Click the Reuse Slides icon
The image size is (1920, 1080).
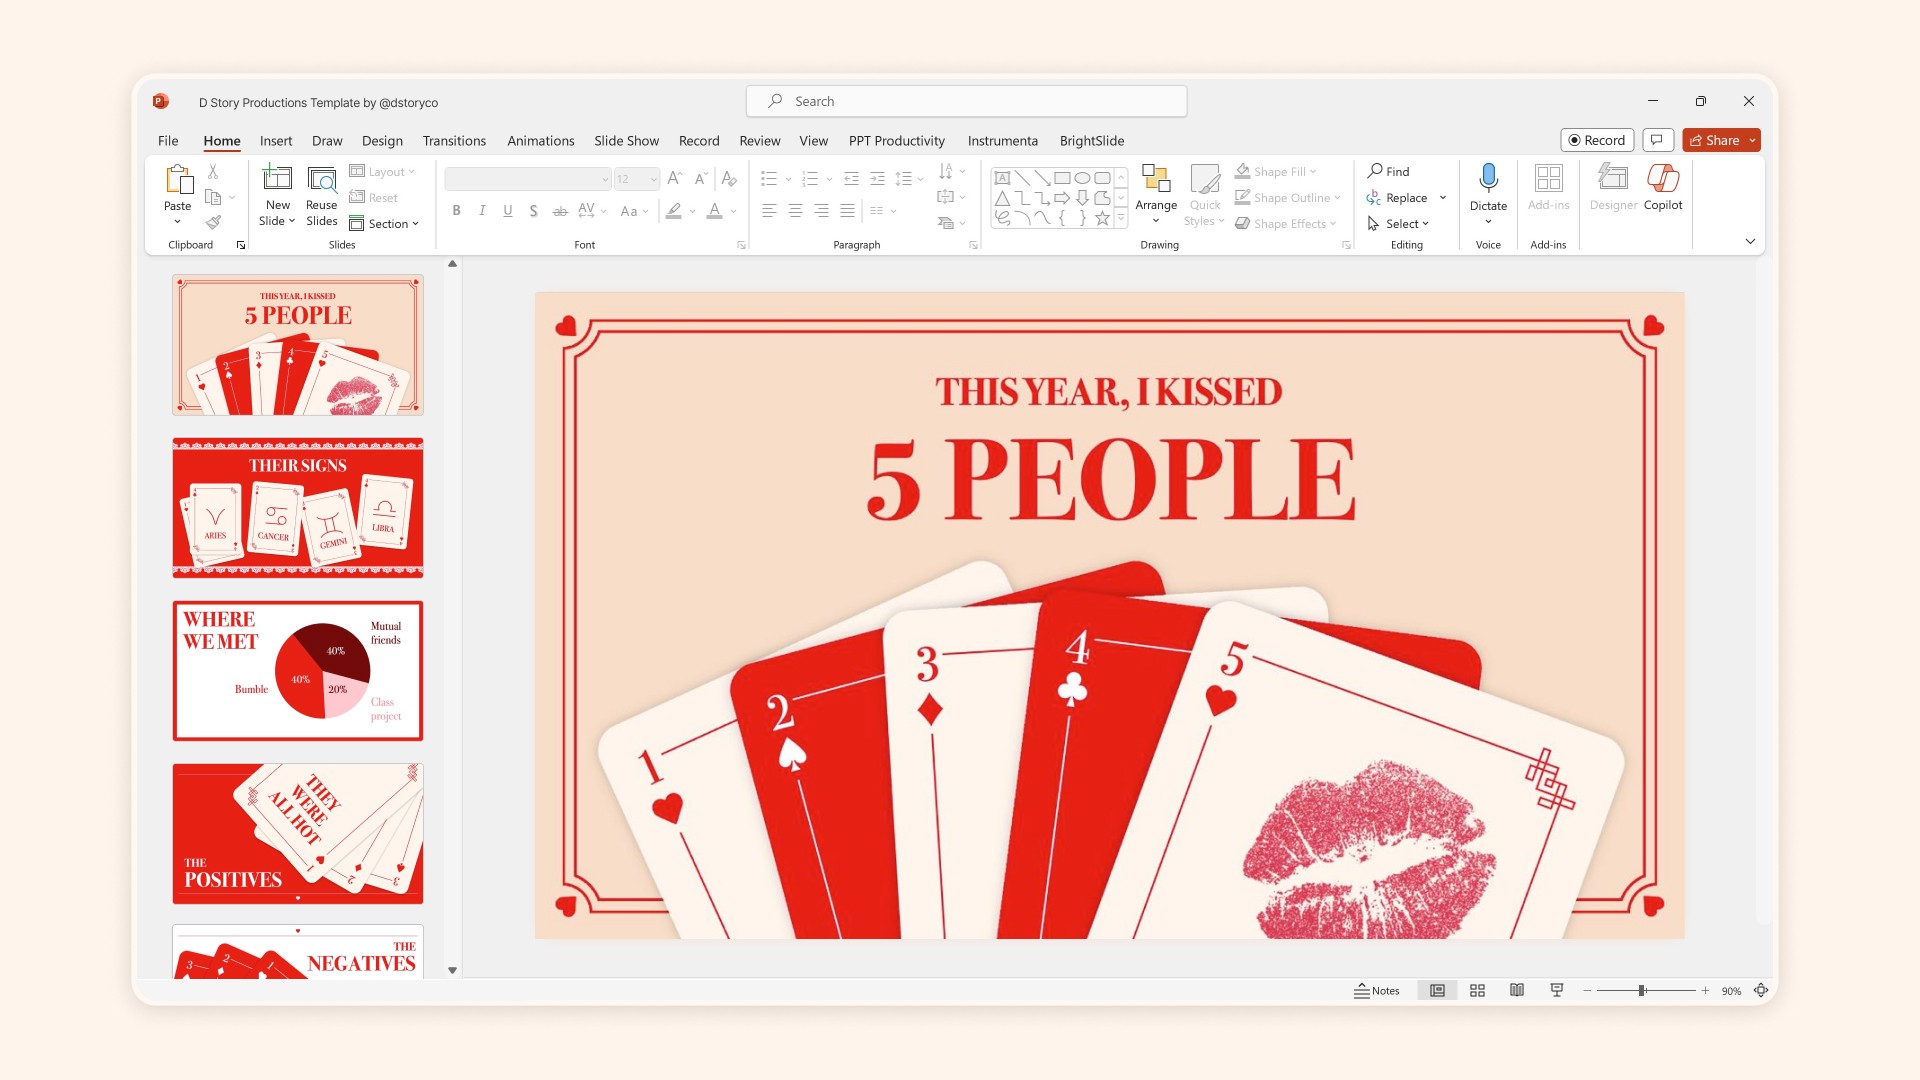[321, 180]
